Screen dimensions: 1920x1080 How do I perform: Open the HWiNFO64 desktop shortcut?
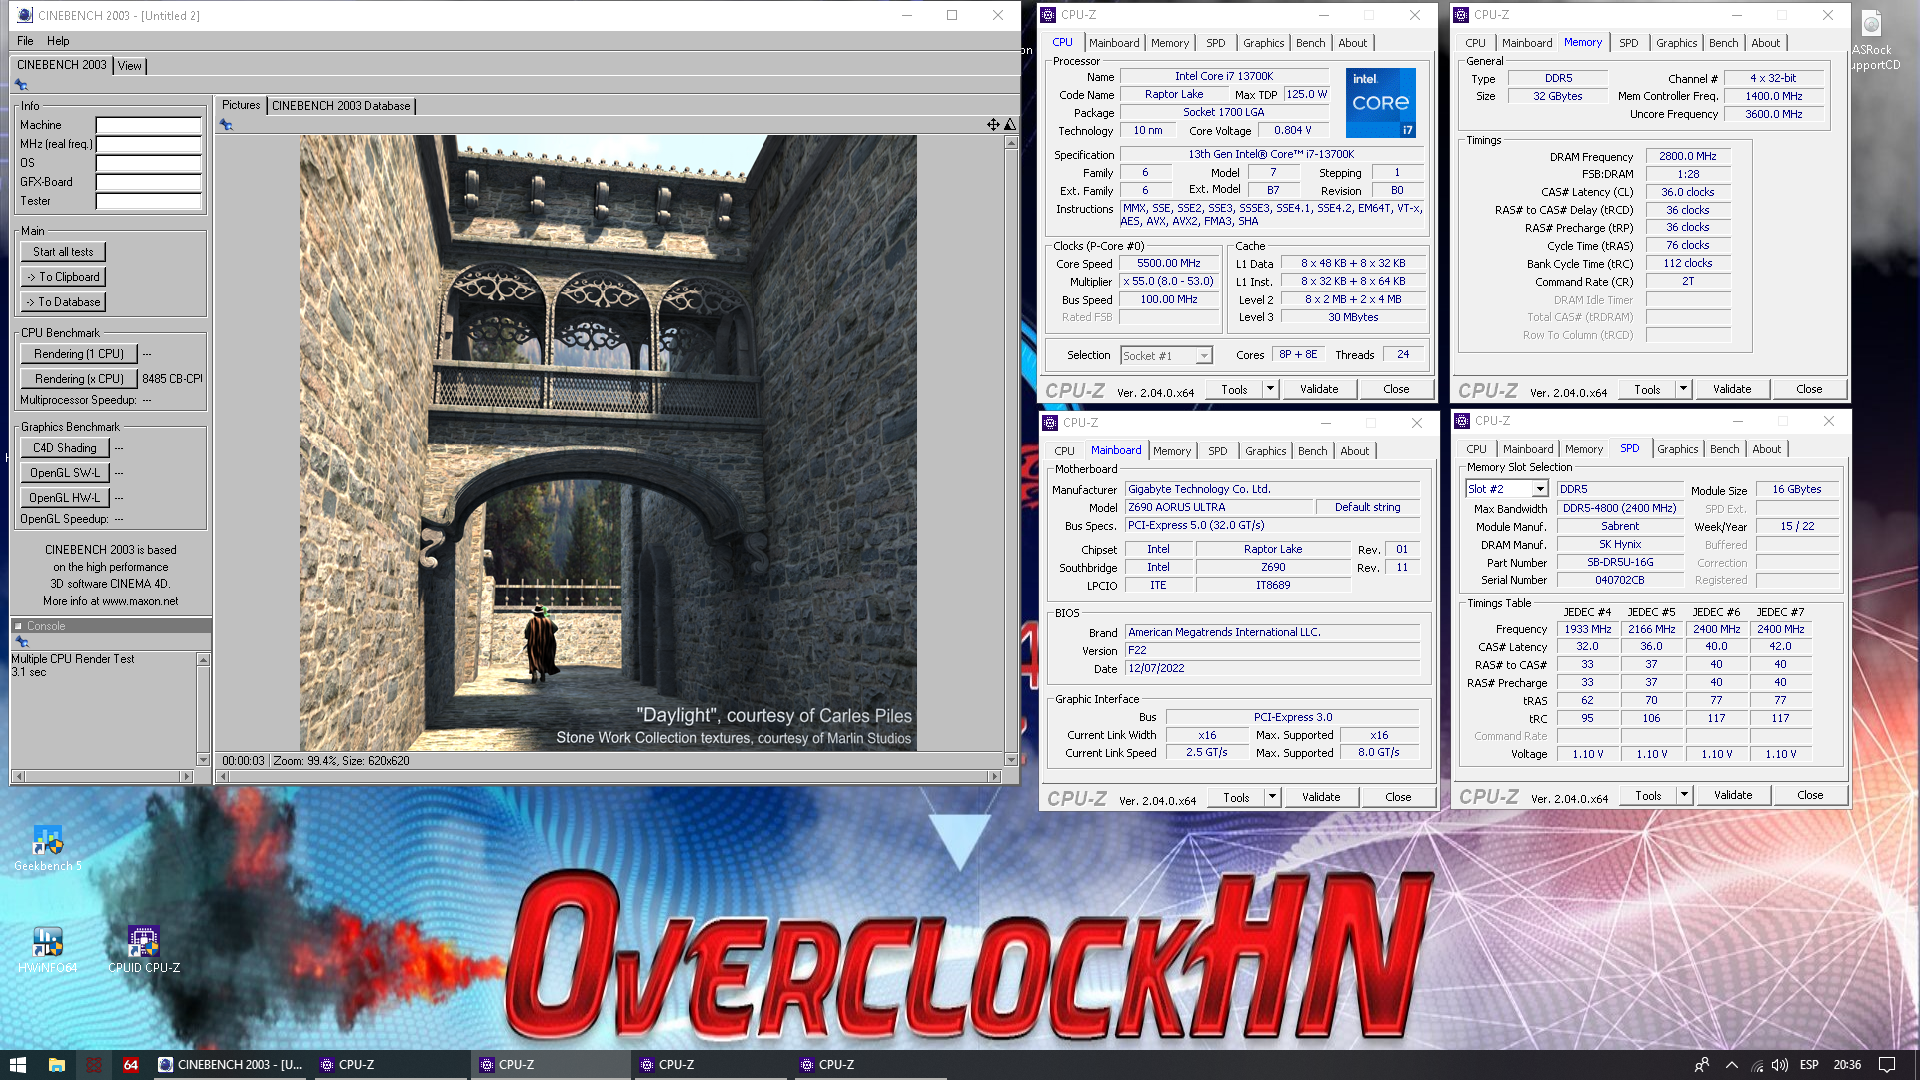click(47, 950)
